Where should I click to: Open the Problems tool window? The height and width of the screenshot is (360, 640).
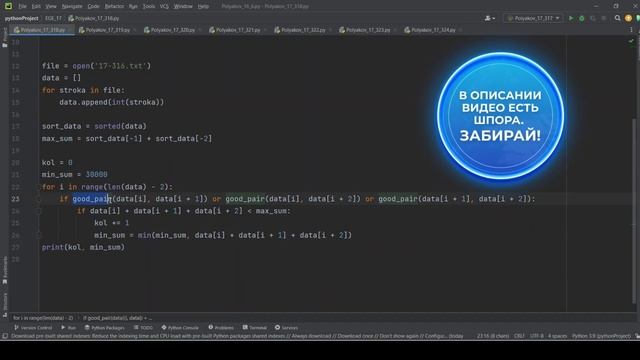tap(221, 328)
